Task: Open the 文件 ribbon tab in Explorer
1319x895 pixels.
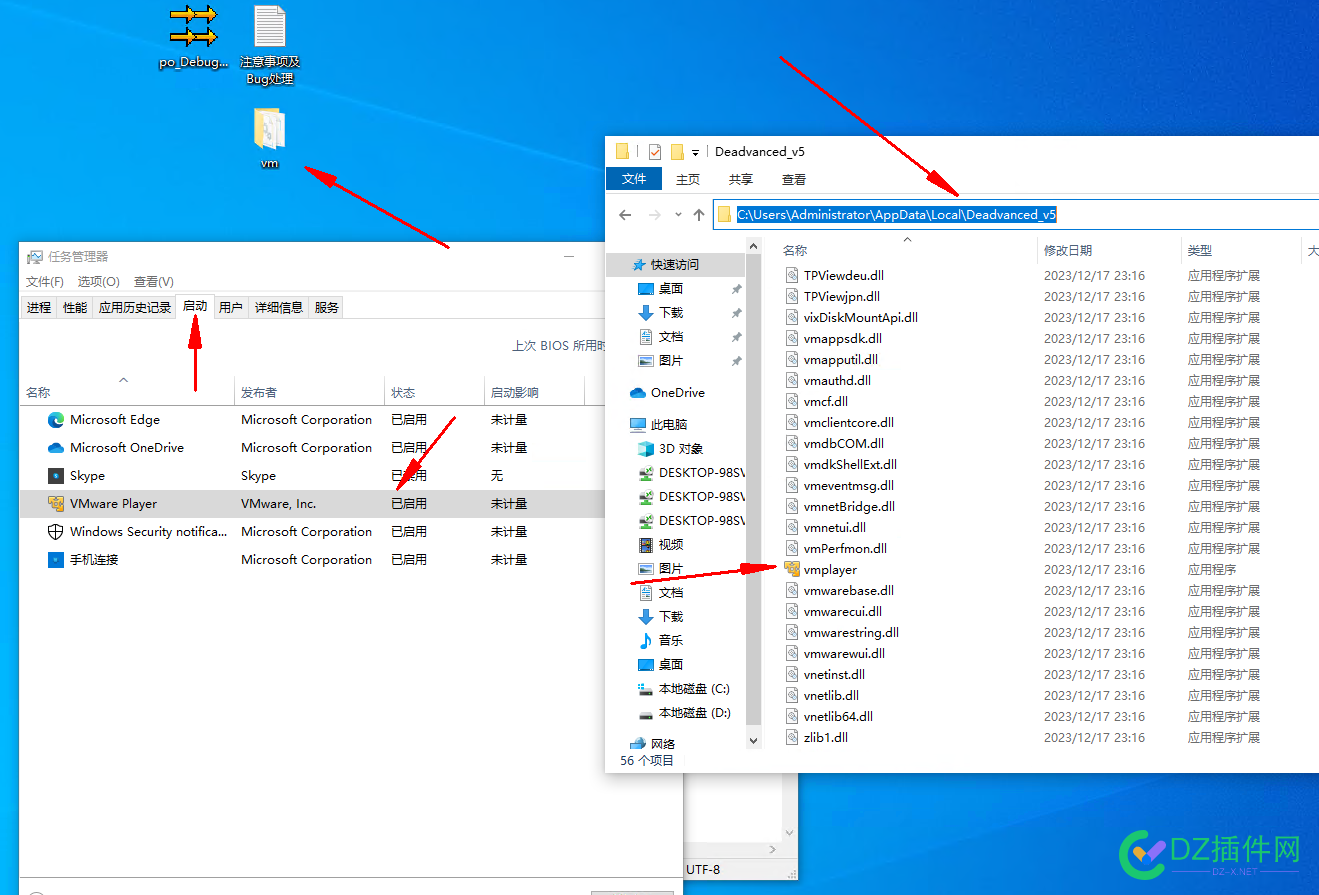Action: 634,179
